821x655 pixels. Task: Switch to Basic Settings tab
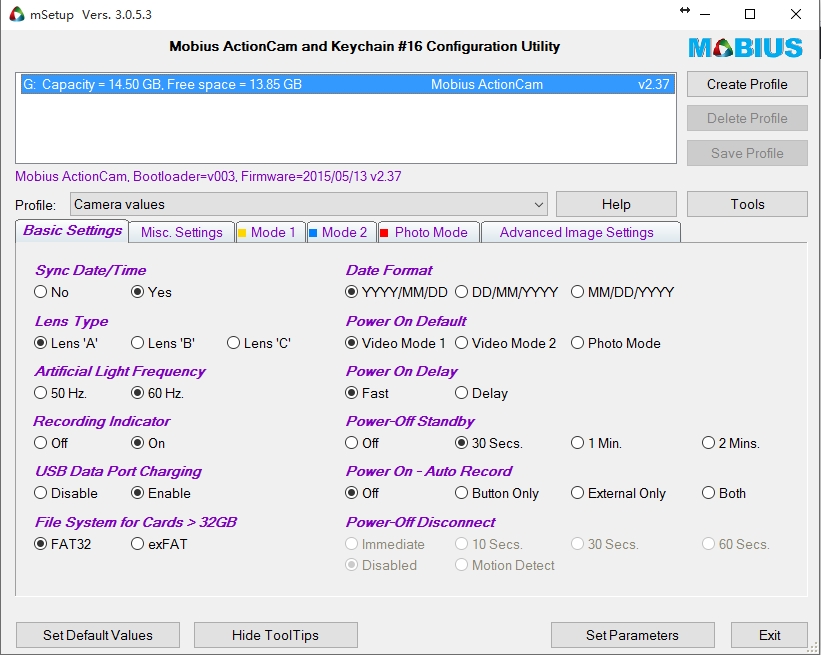pyautogui.click(x=72, y=231)
